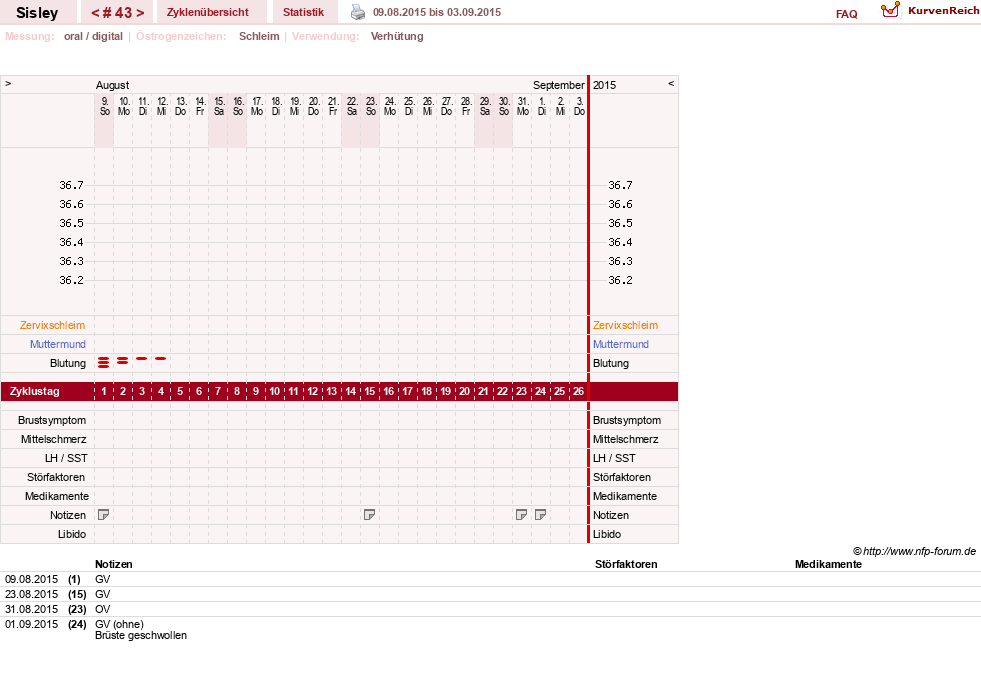Open the FAQ link

pos(846,14)
